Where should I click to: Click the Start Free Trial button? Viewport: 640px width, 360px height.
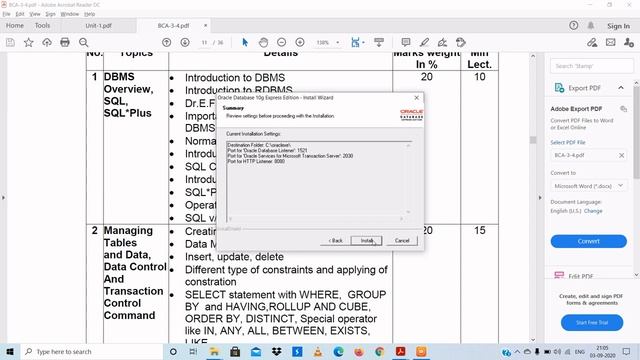pyautogui.click(x=592, y=322)
